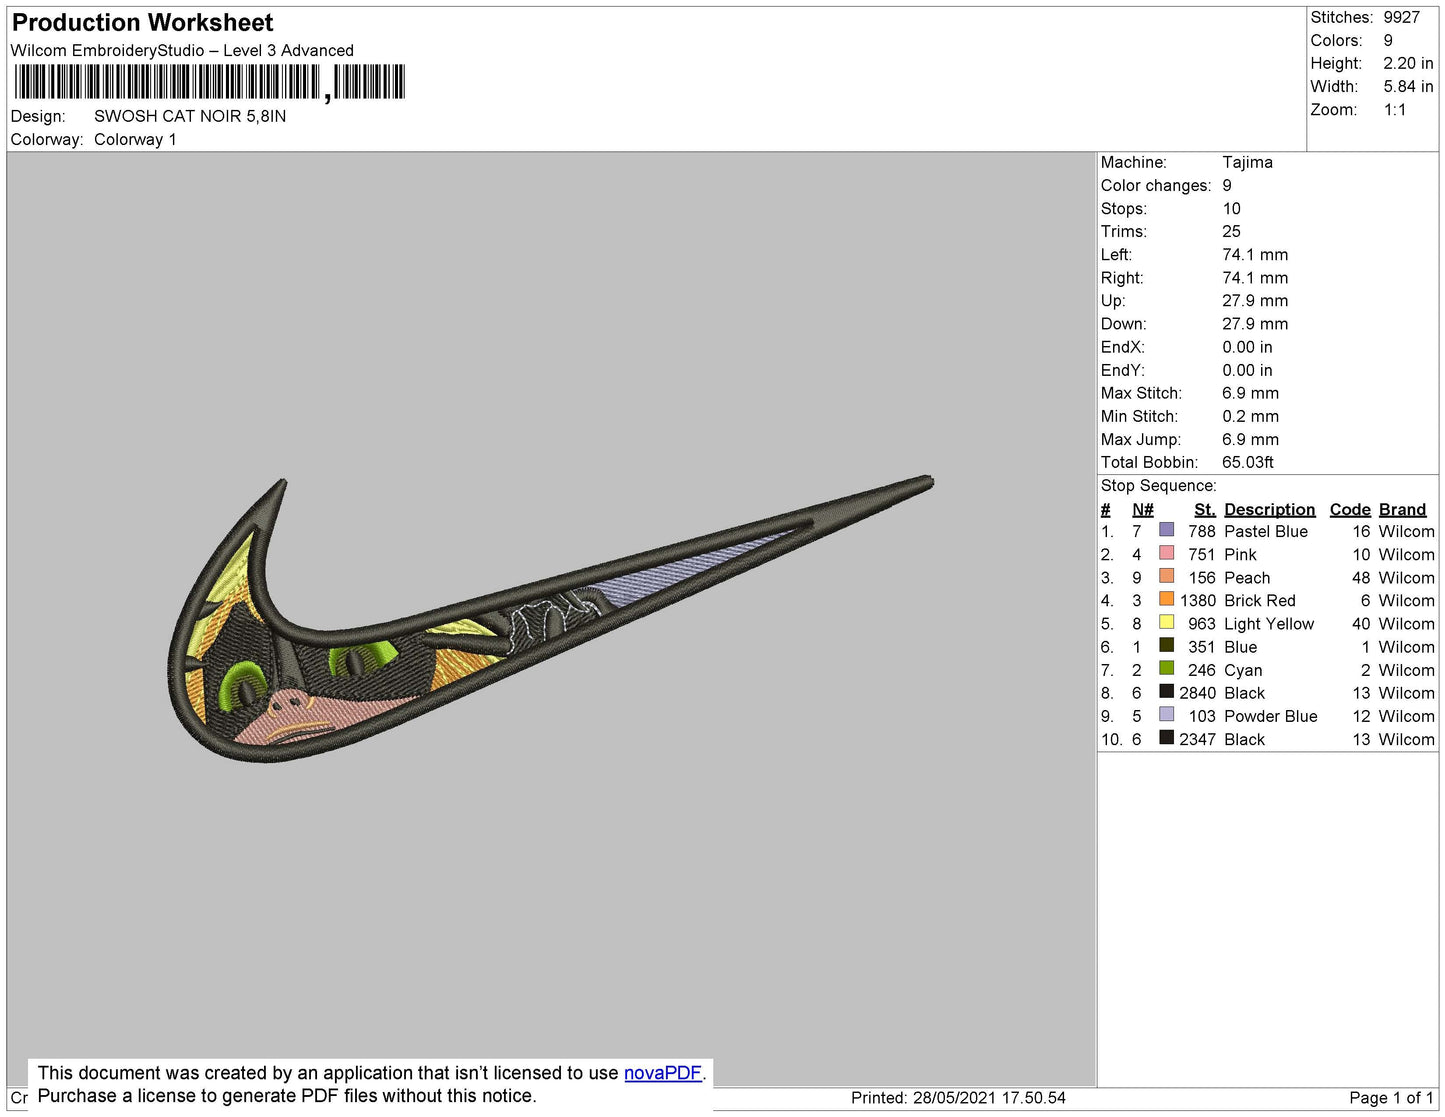Click the Brand column header
The width and height of the screenshot is (1445, 1117).
[1403, 509]
